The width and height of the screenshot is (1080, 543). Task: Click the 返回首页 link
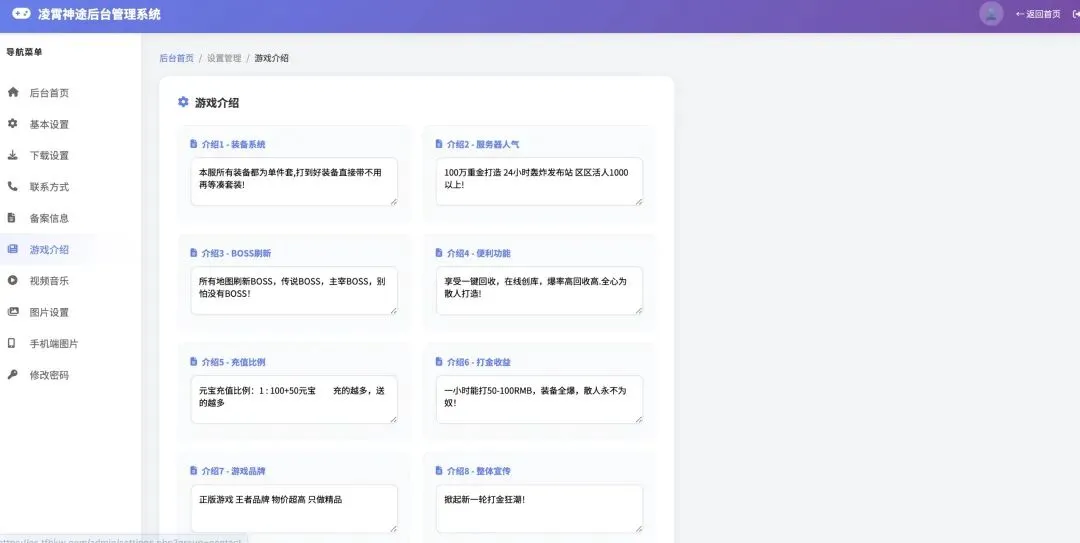(x=1038, y=14)
